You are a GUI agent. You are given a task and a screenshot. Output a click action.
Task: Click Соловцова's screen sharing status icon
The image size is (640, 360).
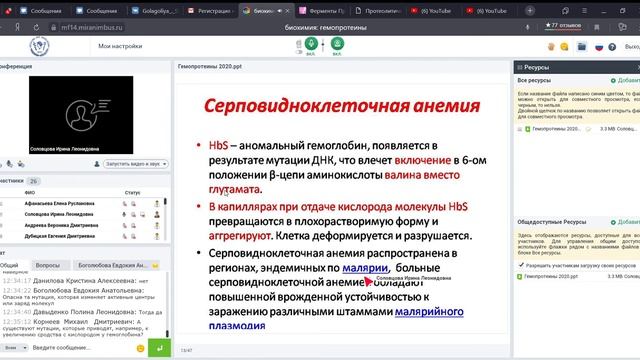[142, 214]
